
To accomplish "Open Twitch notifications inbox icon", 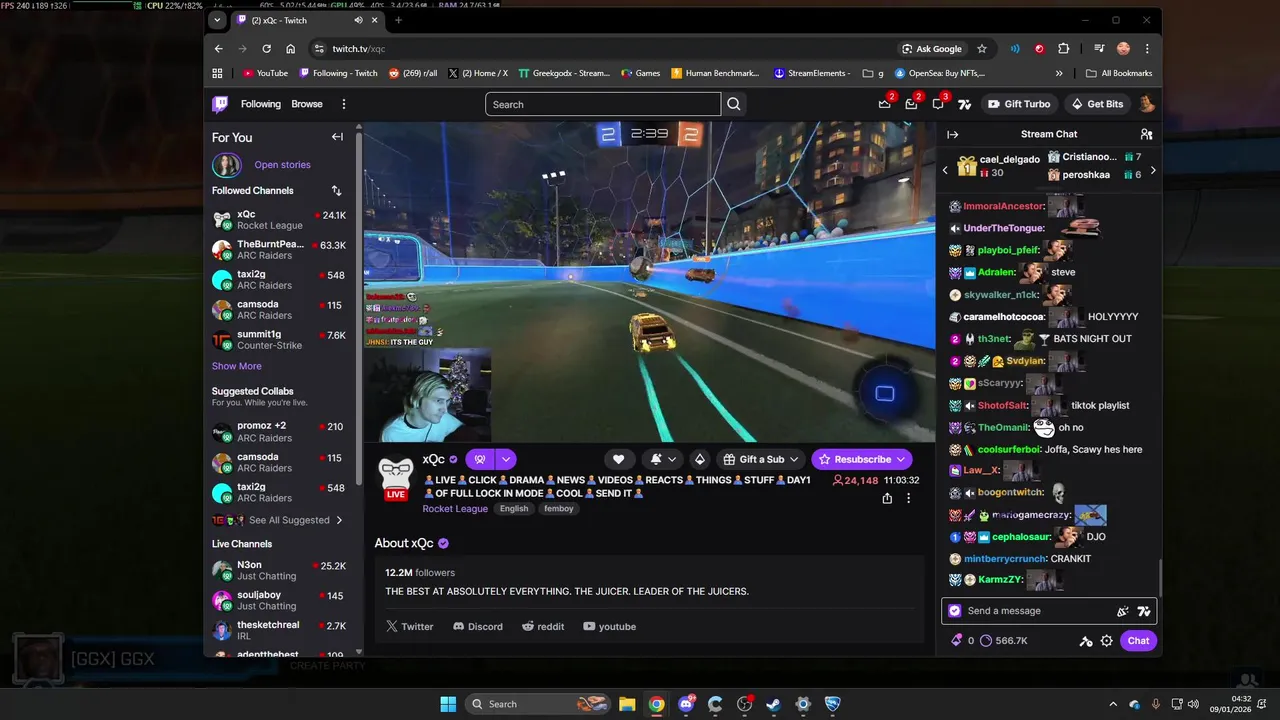I will click(911, 104).
